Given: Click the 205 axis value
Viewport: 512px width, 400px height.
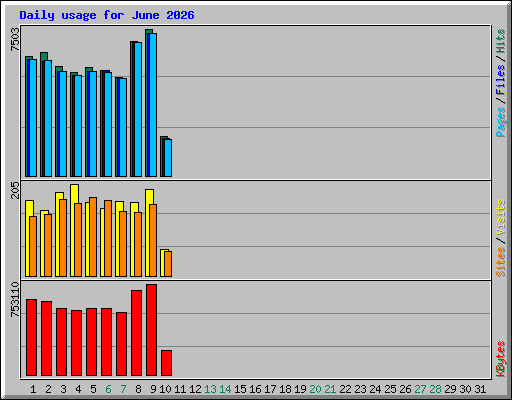Looking at the screenshot, I should tap(15, 190).
